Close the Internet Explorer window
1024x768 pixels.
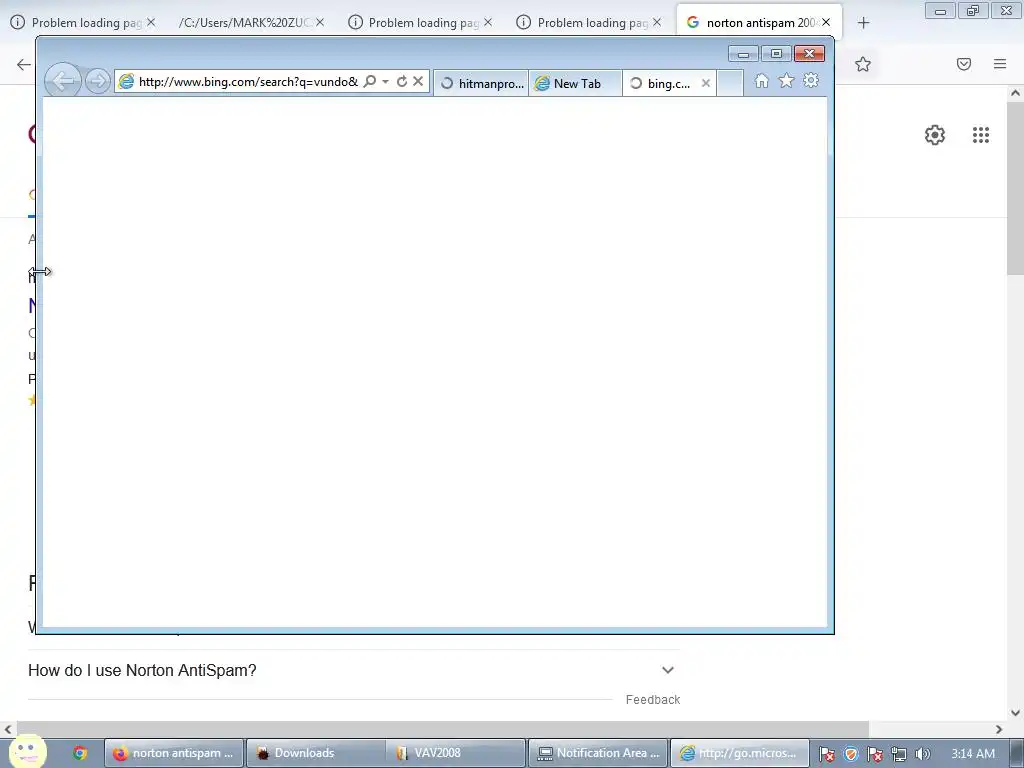809,54
